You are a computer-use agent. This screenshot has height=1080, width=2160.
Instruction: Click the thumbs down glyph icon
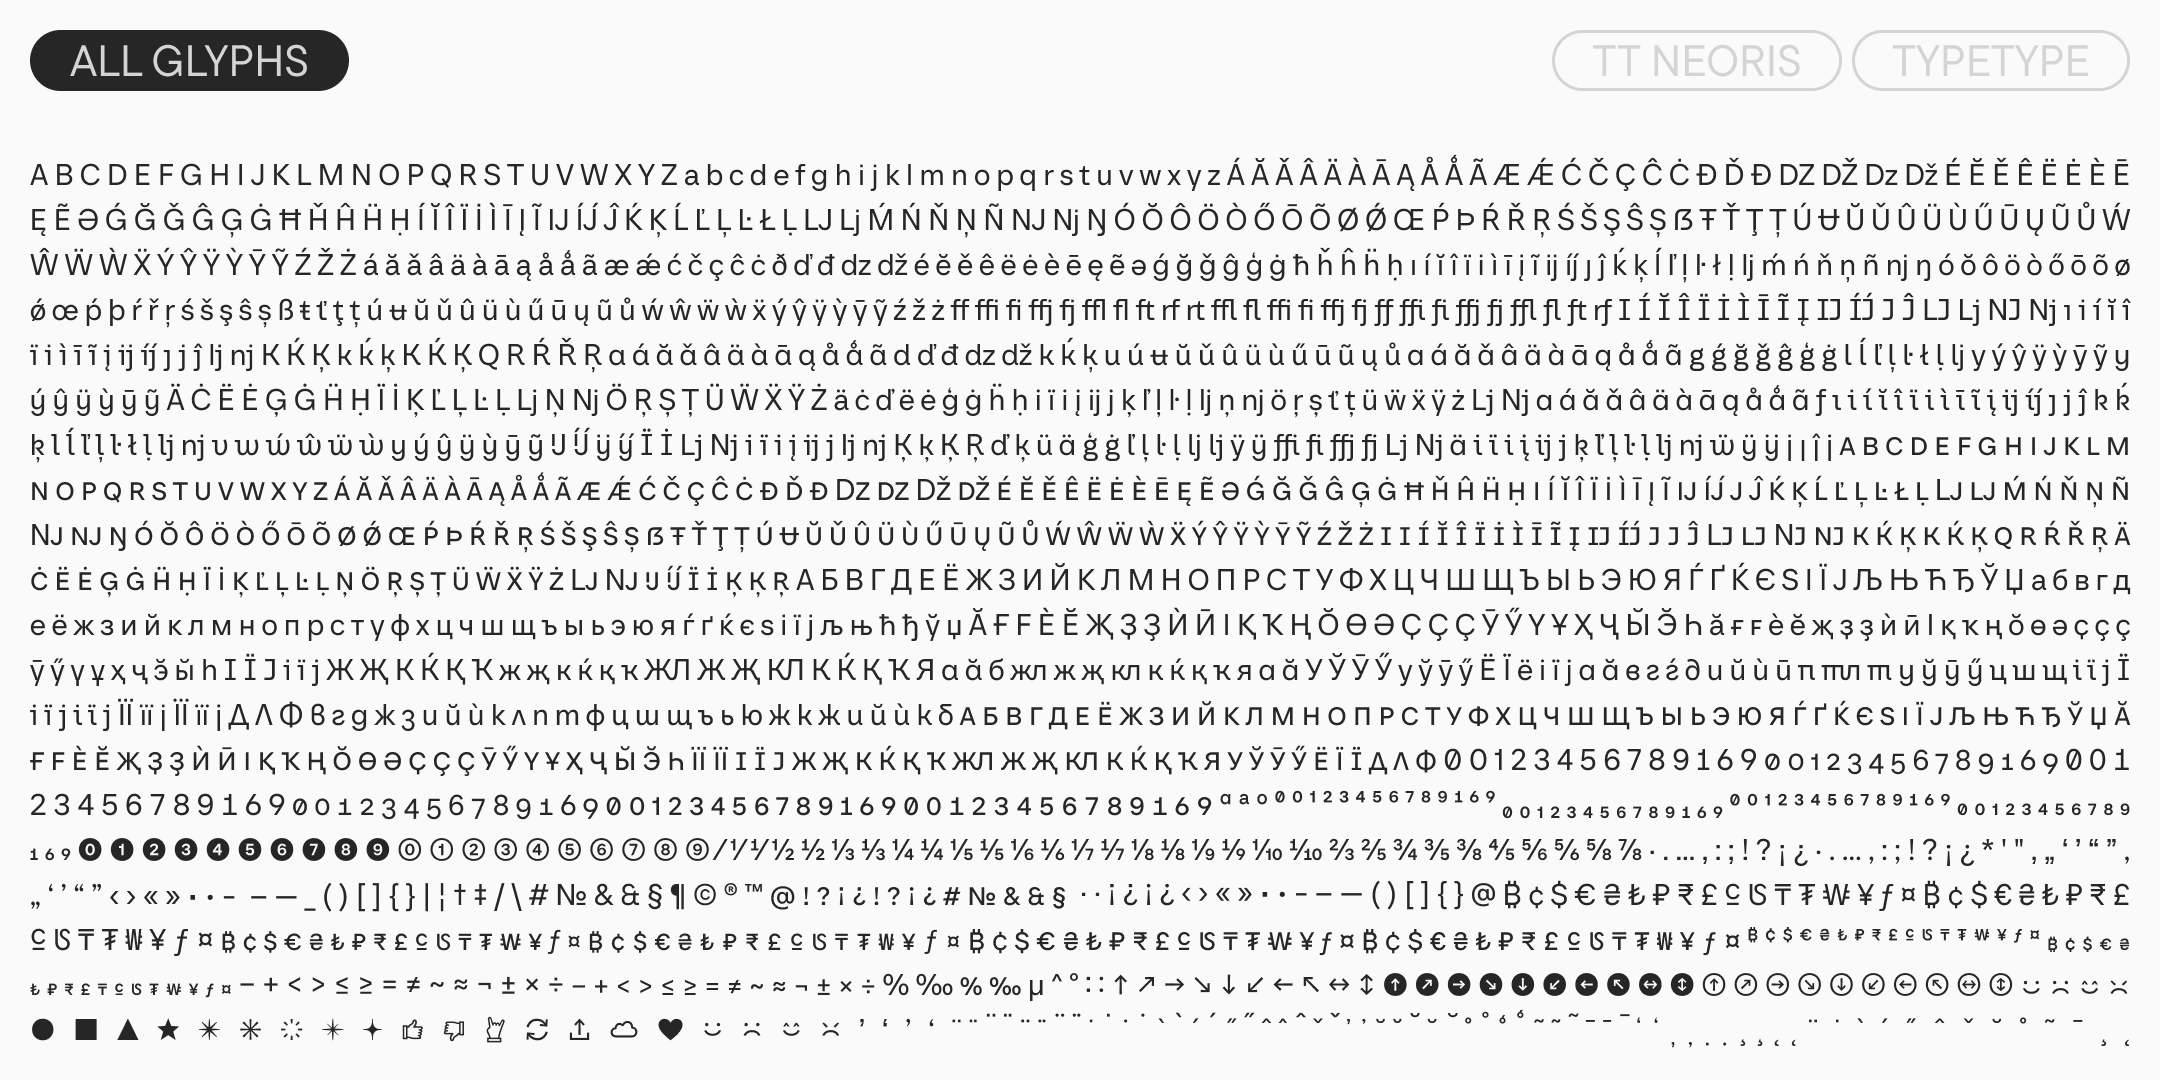point(454,1030)
